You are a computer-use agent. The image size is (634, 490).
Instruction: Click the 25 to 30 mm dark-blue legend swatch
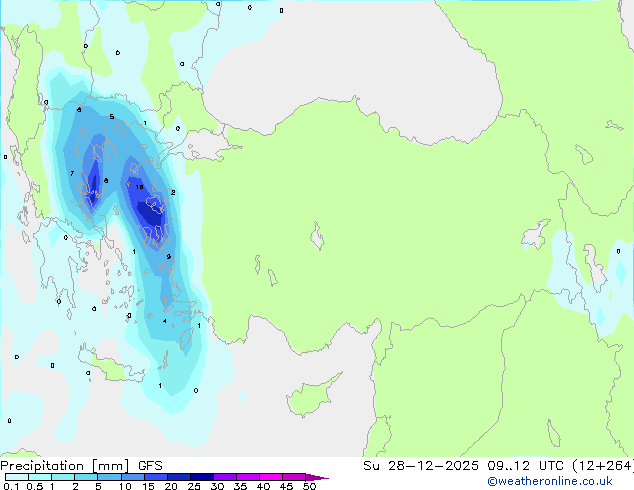[x=202, y=477]
